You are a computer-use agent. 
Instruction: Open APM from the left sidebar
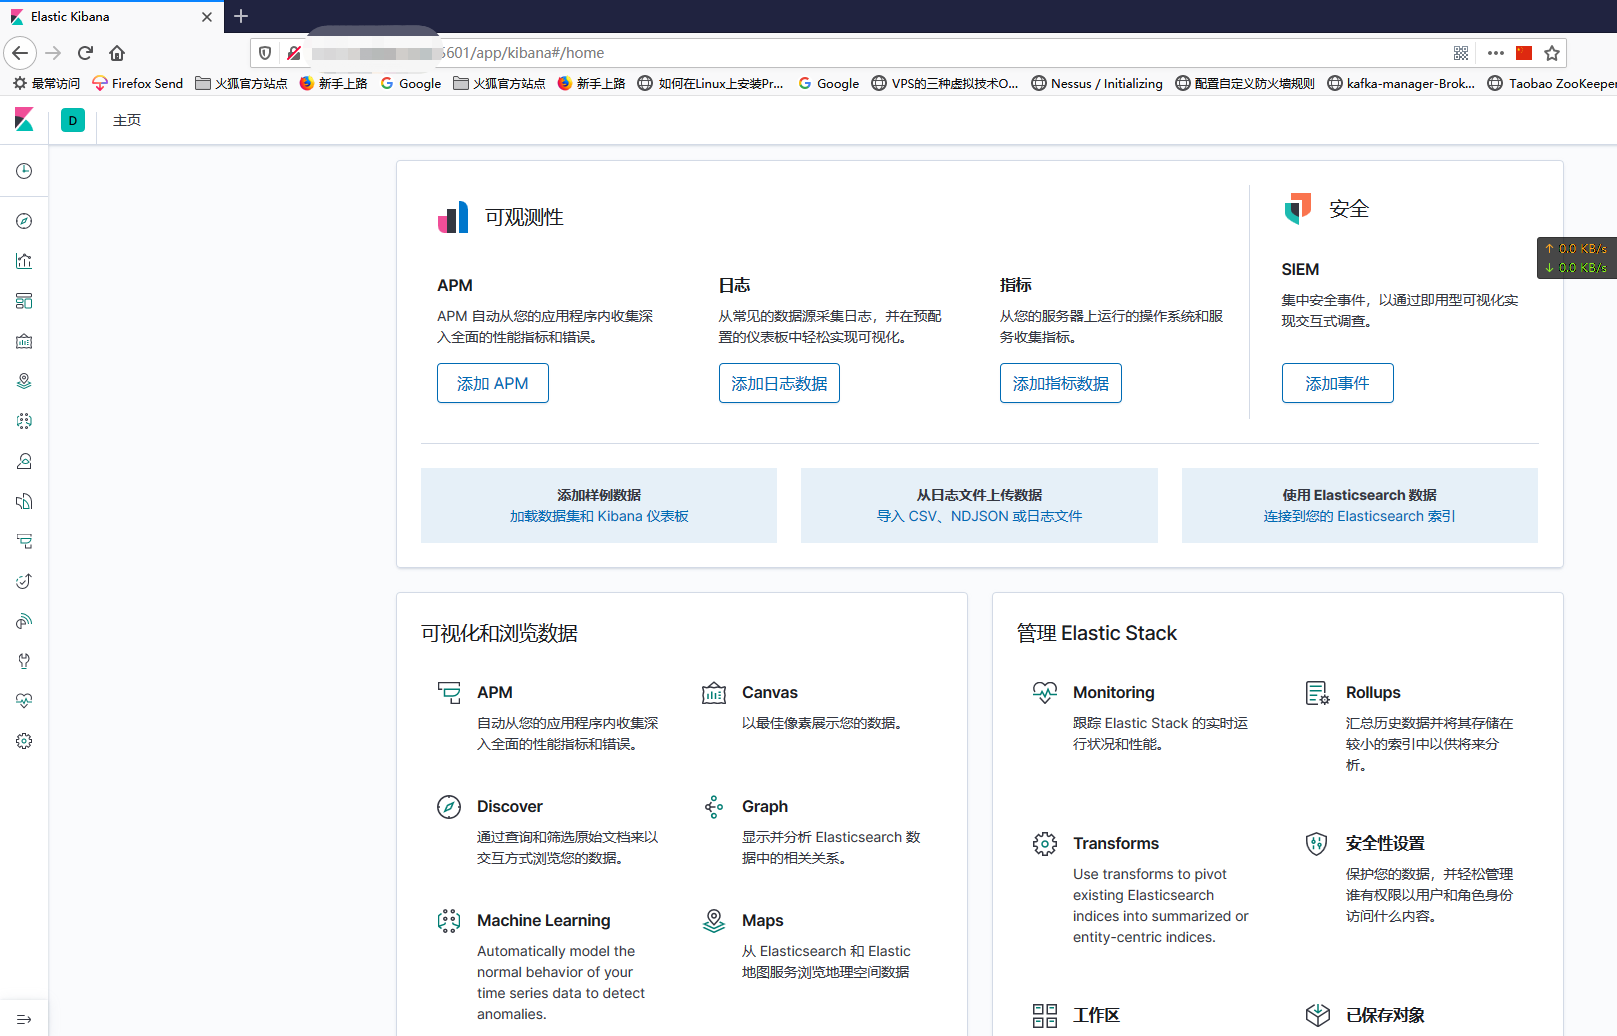[24, 541]
